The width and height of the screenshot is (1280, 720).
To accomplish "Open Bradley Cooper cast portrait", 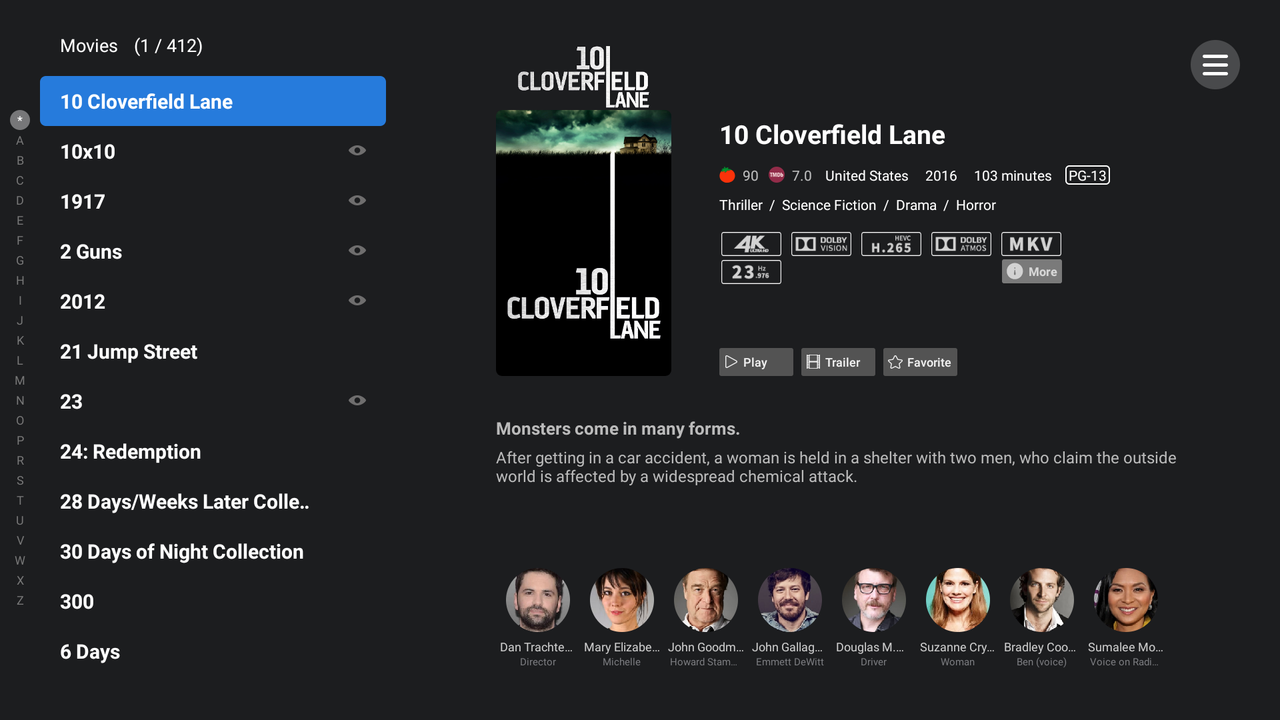I will coord(1042,600).
